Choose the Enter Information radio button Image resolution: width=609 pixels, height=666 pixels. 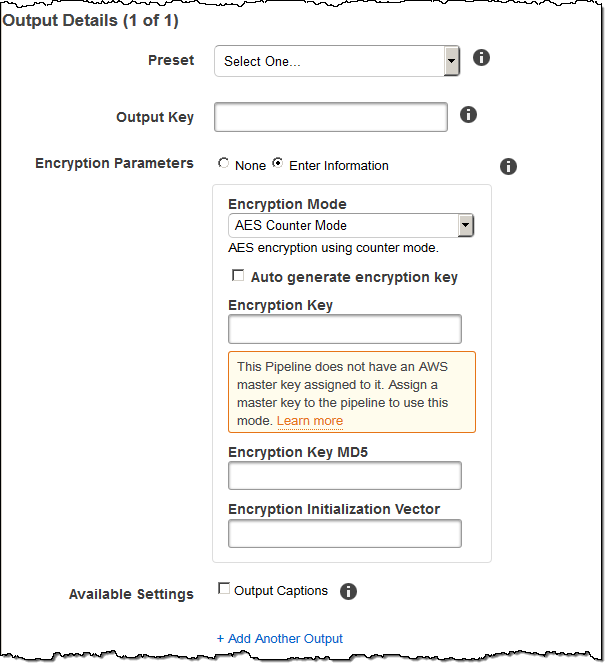[x=278, y=164]
